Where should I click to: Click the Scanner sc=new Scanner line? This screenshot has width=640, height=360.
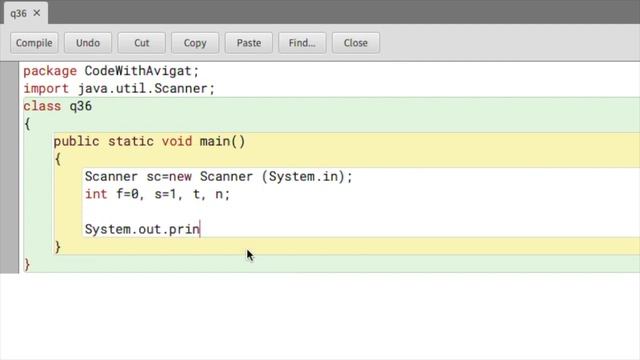pyautogui.click(x=219, y=176)
